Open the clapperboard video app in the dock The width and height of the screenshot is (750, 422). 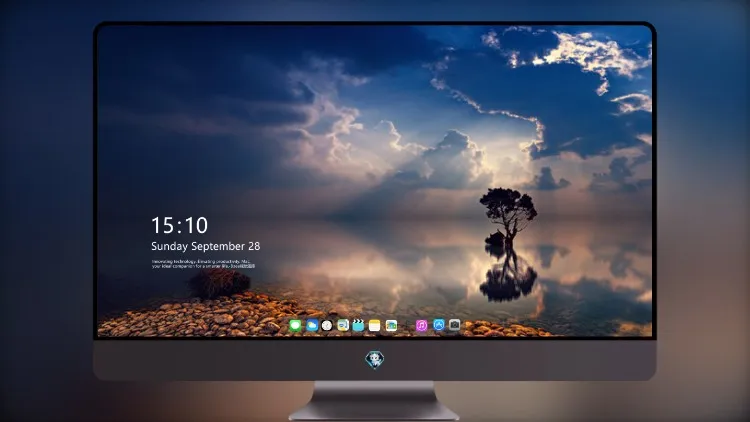[x=358, y=325]
